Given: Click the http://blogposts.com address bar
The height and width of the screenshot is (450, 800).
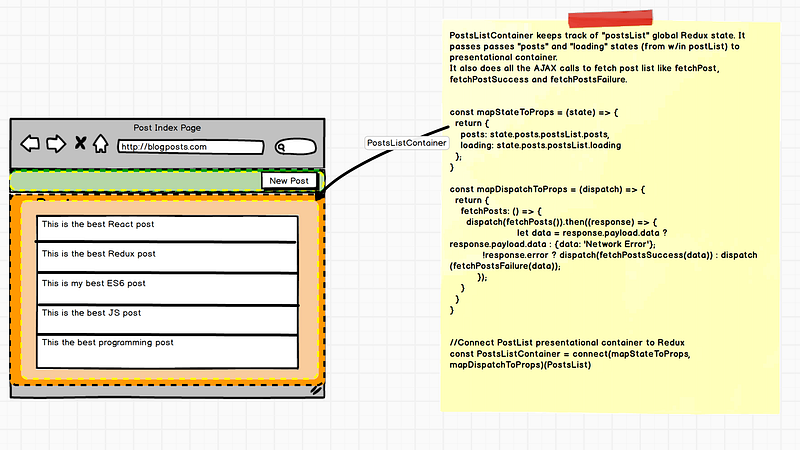Looking at the screenshot, I should pos(191,147).
